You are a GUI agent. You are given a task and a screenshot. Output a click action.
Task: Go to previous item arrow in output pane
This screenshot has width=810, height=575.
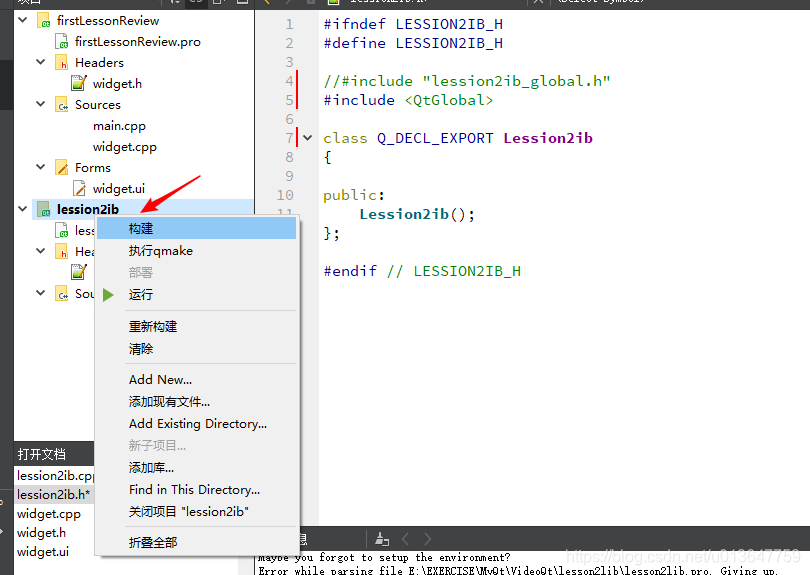pos(406,539)
